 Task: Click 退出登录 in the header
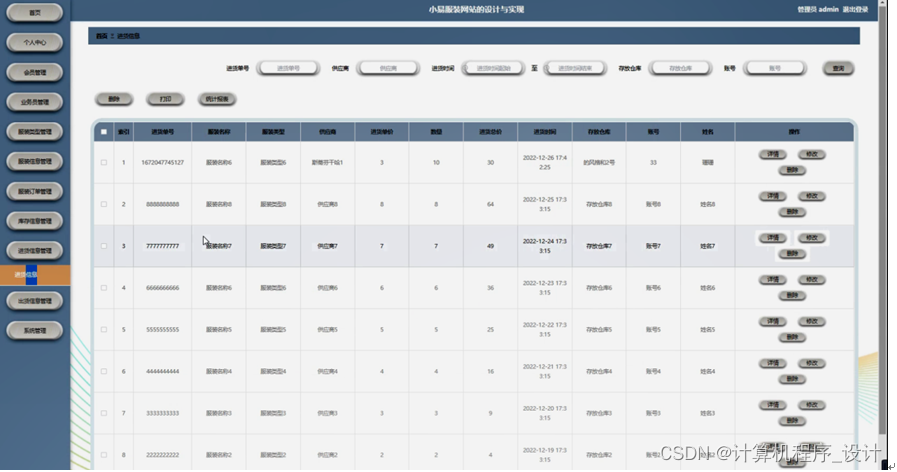855,9
